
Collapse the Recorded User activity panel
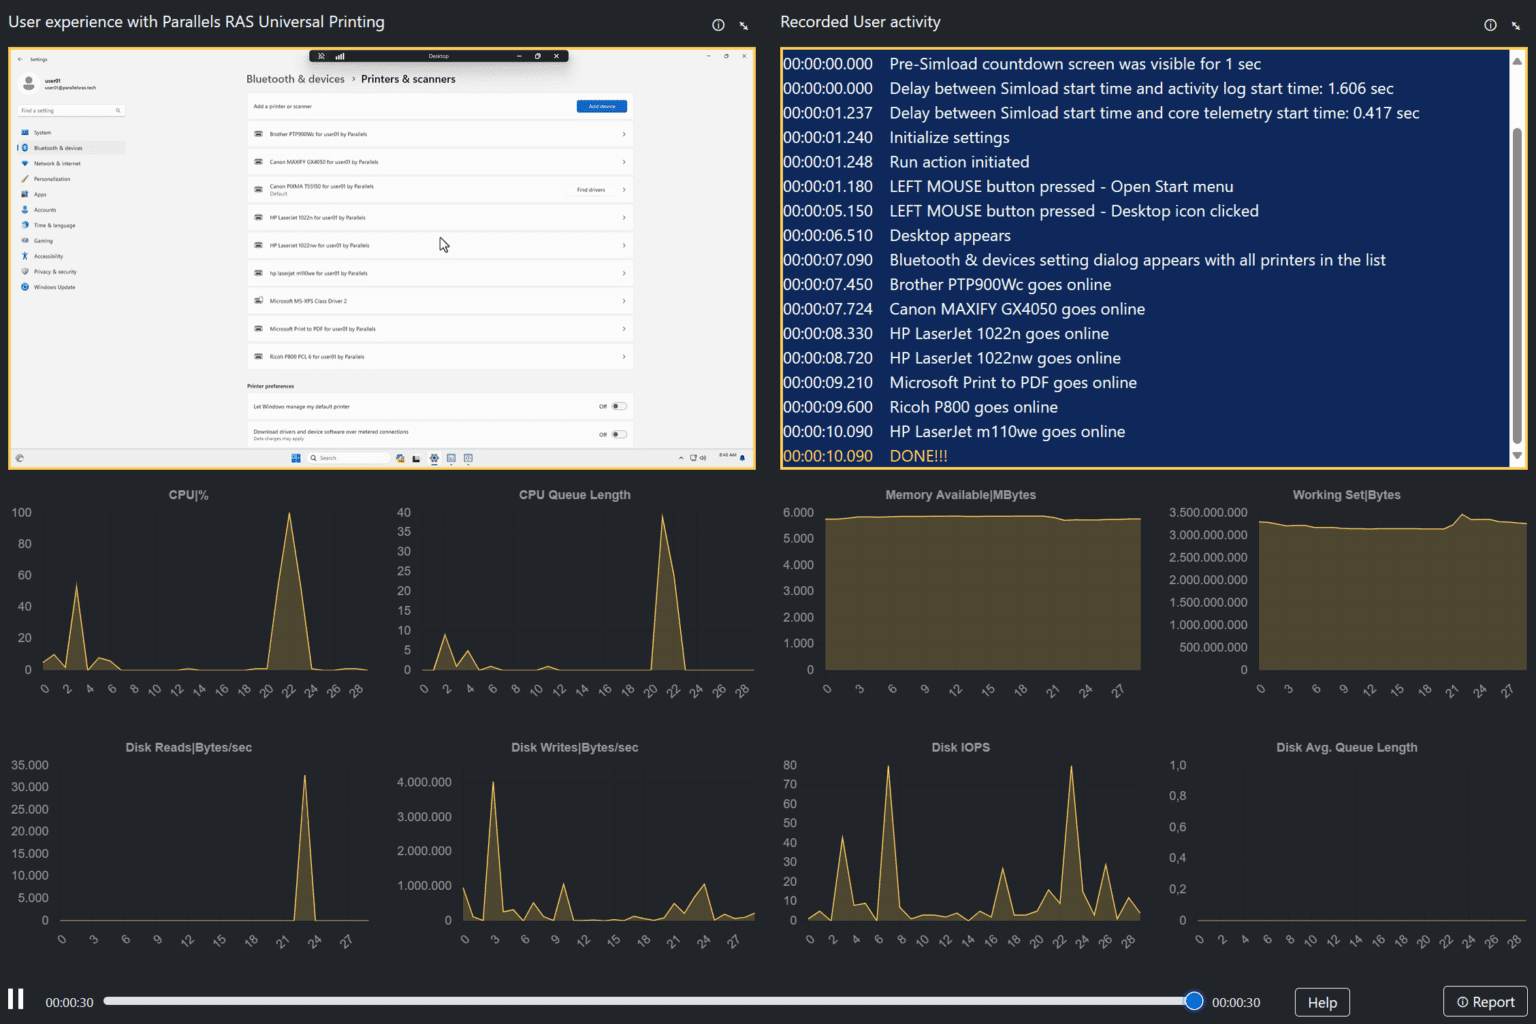[1516, 25]
